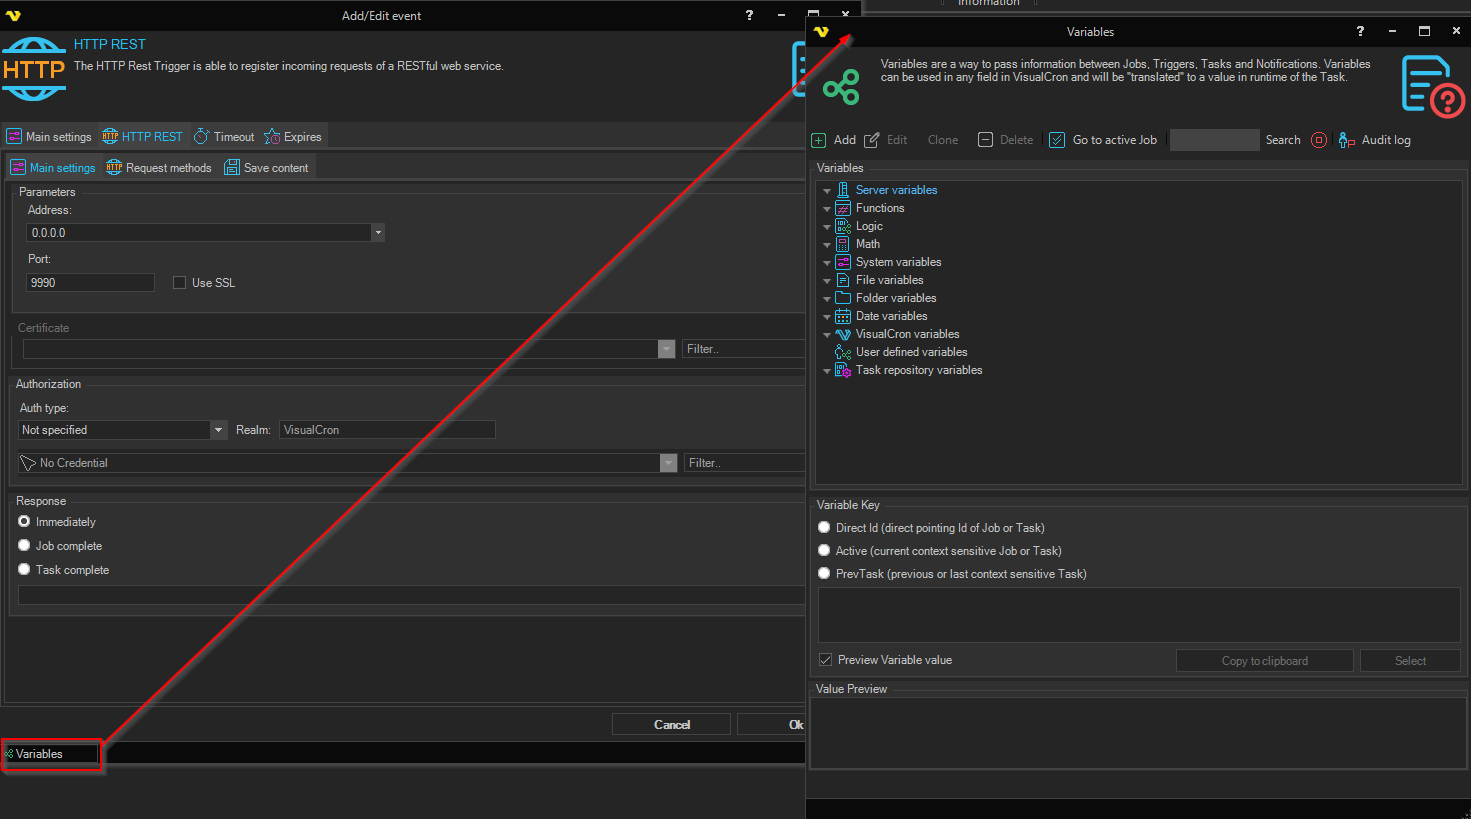Viewport: 1471px width, 819px height.
Task: Click the Add plus icon in Variables toolbar
Action: [819, 140]
